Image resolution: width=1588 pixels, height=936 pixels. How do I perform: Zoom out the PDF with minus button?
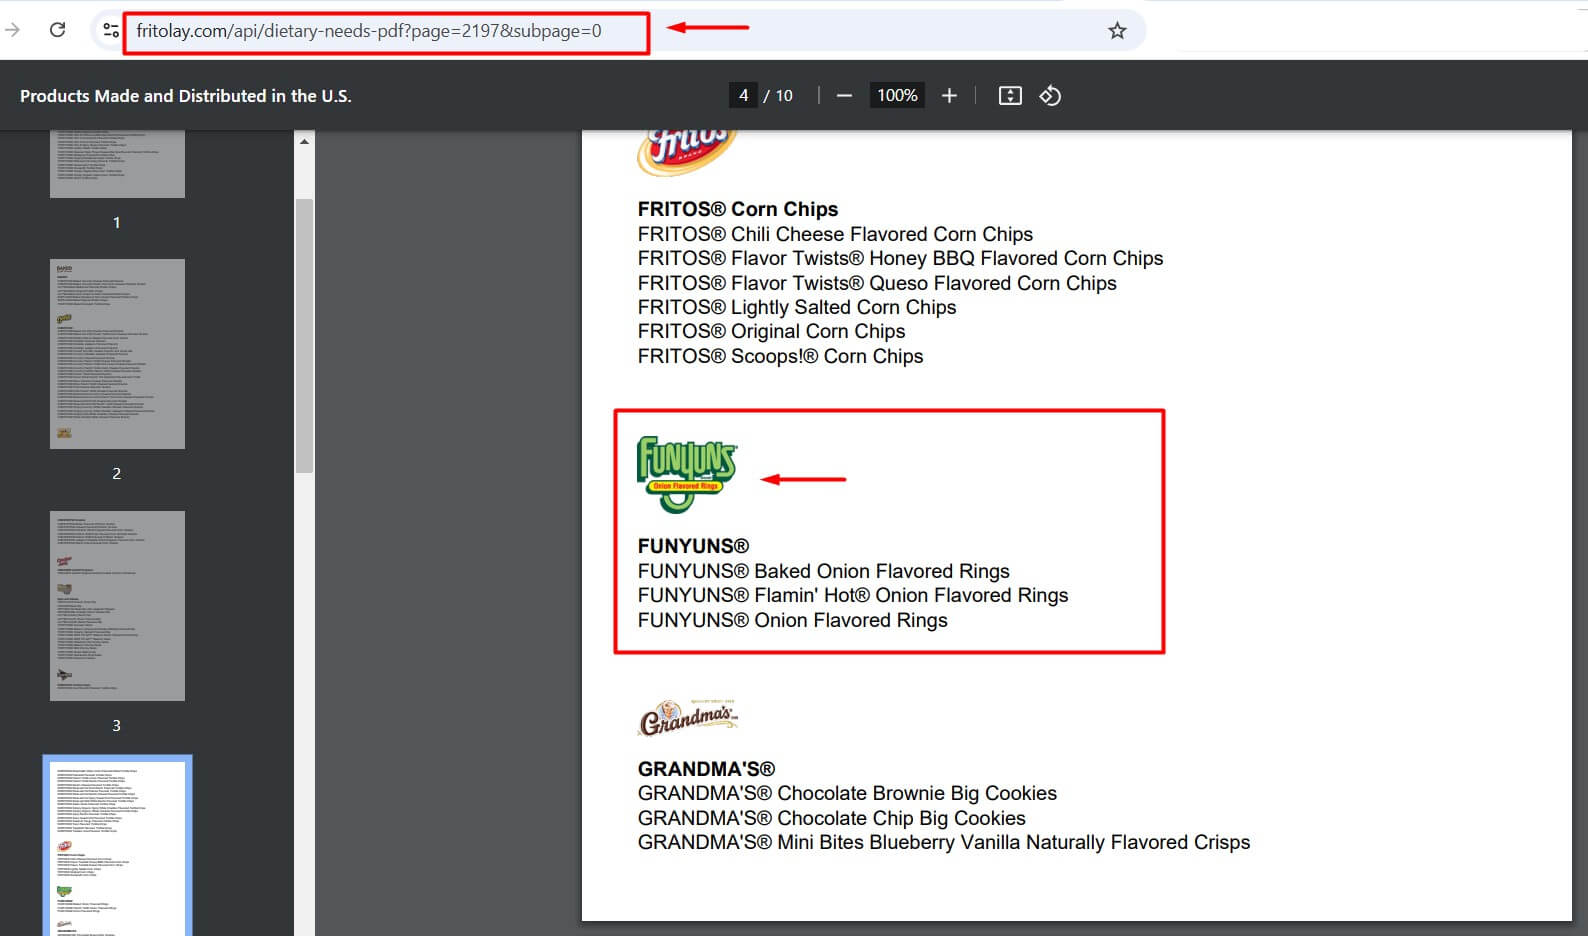tap(844, 95)
